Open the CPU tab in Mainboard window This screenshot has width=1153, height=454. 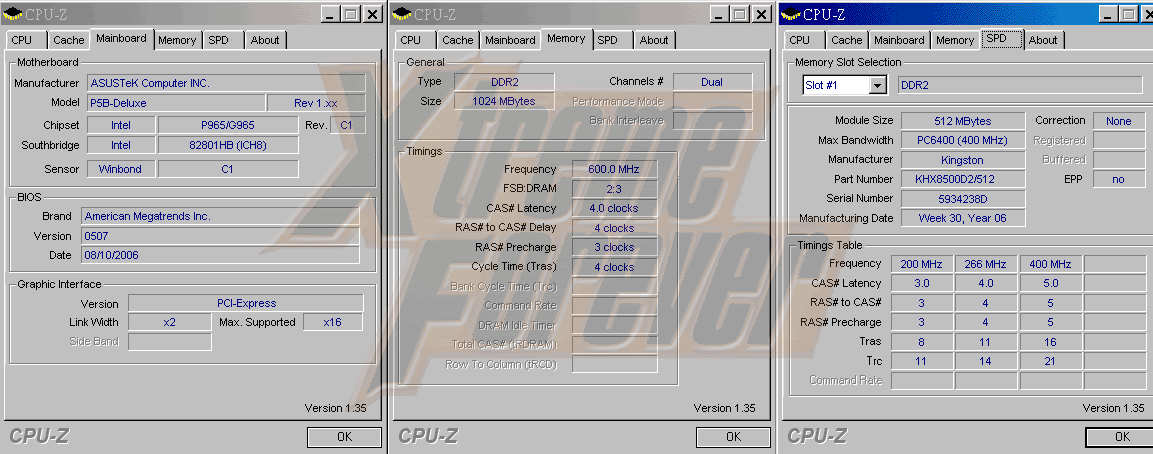23,40
